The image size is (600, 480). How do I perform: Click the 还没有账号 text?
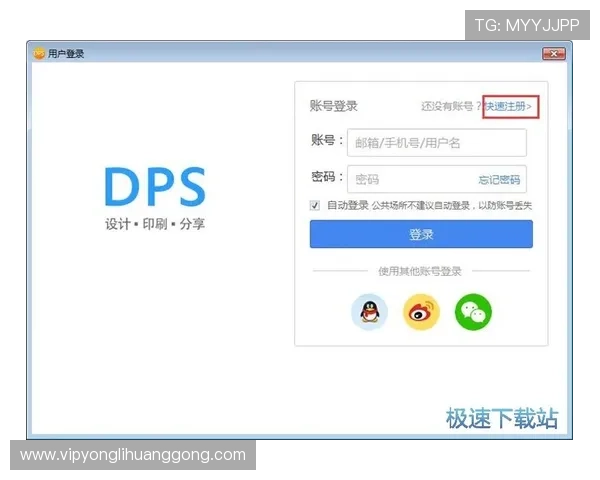[x=451, y=106]
